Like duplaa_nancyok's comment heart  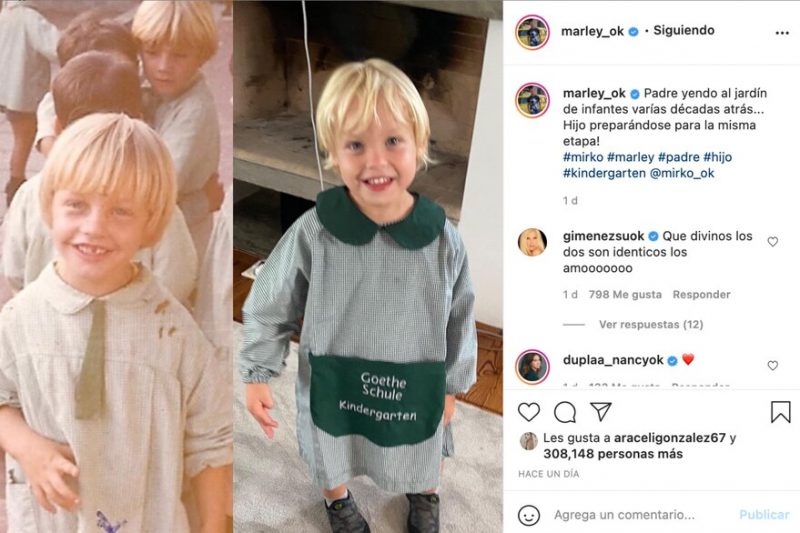(x=773, y=365)
